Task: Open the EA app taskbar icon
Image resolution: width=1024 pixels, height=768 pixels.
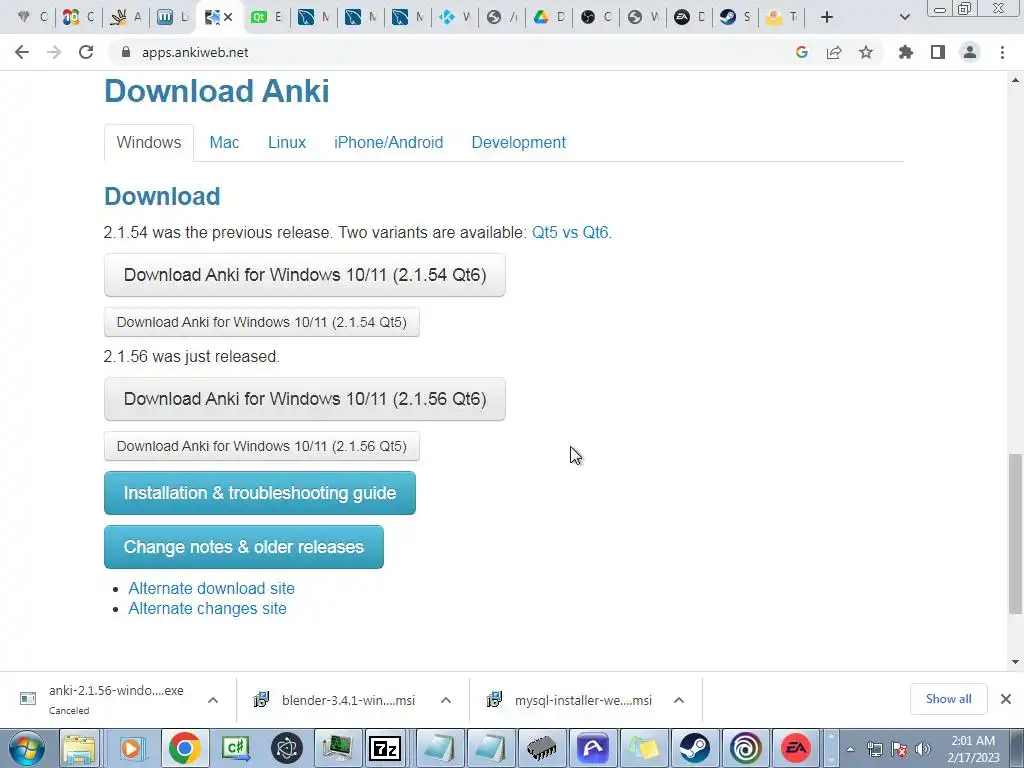Action: coord(796,748)
